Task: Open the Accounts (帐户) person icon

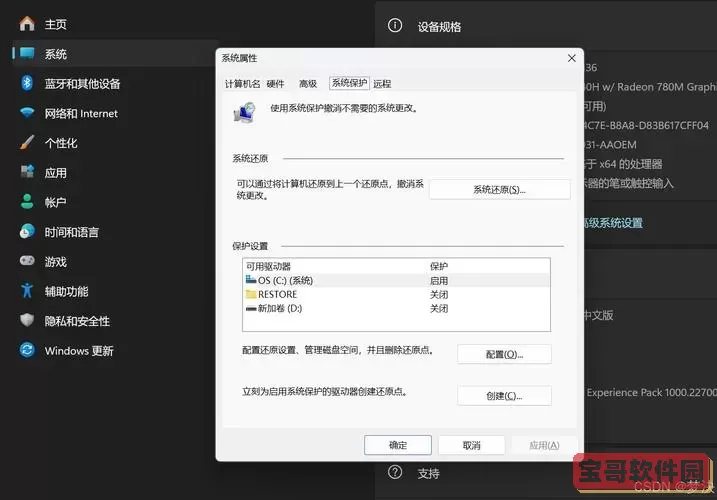Action: click(27, 201)
